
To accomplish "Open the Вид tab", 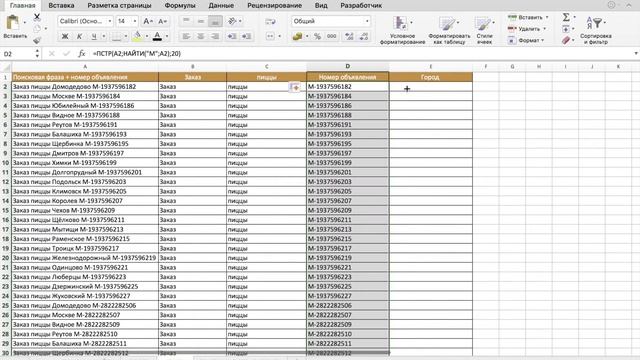I will click(321, 5).
